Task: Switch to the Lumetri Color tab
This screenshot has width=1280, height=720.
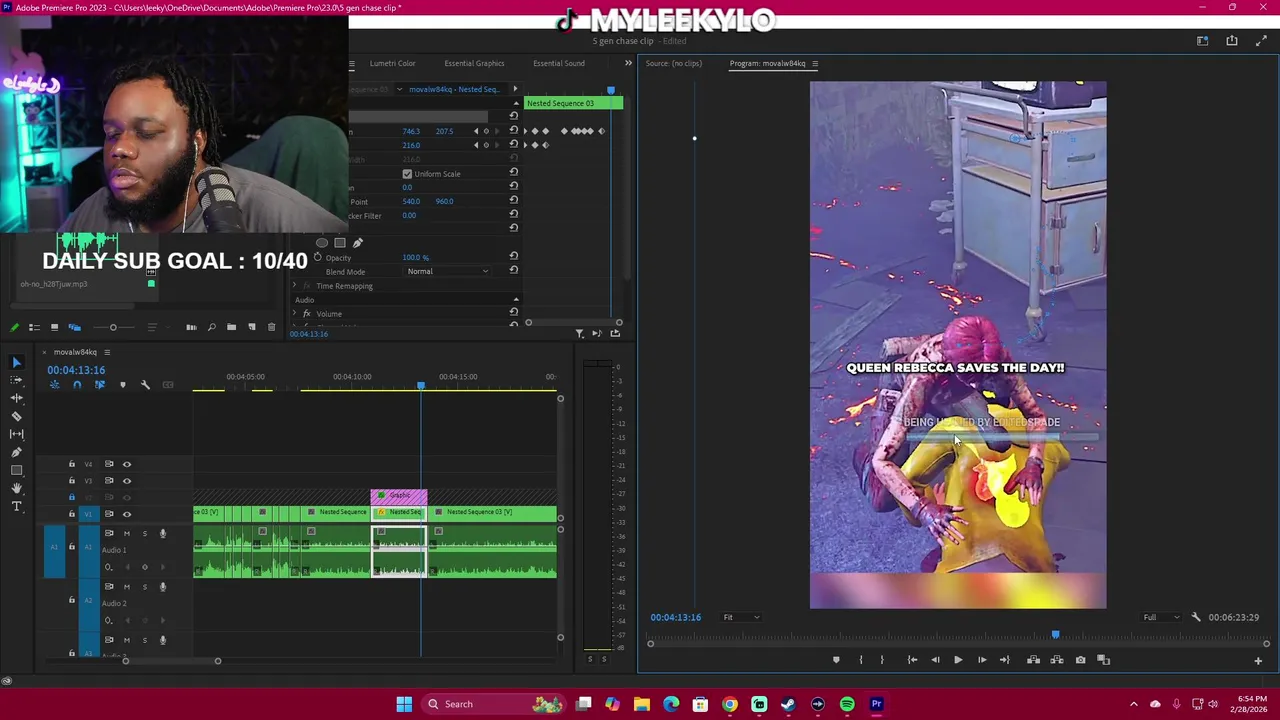Action: tap(392, 63)
